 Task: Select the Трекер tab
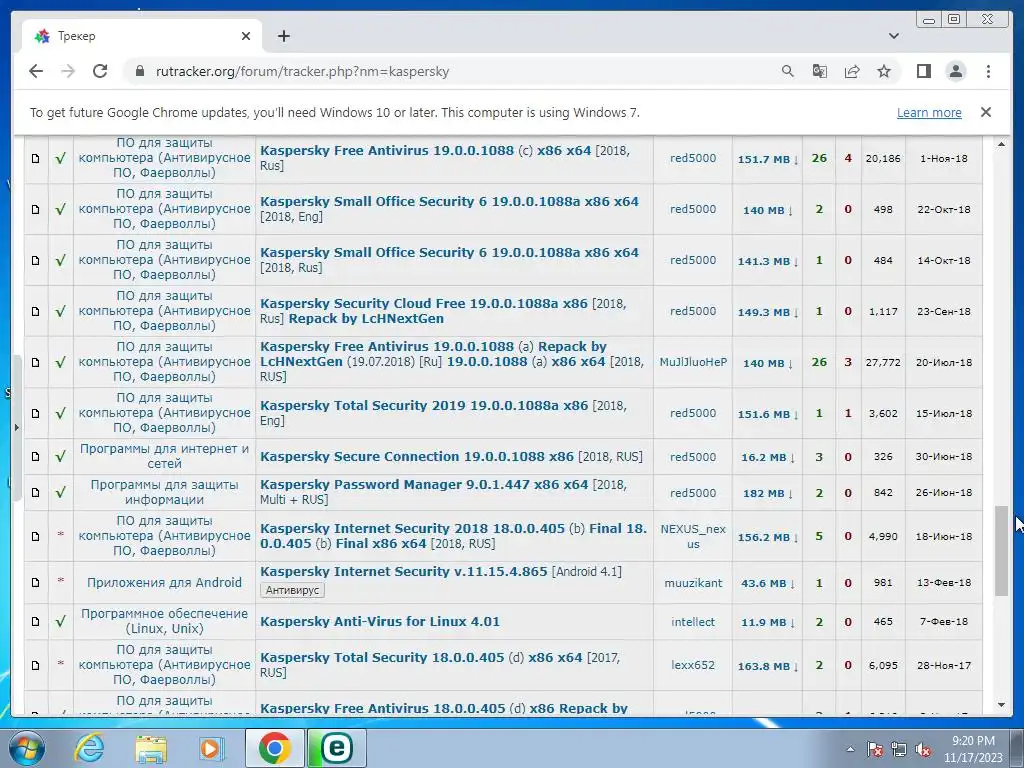142,36
